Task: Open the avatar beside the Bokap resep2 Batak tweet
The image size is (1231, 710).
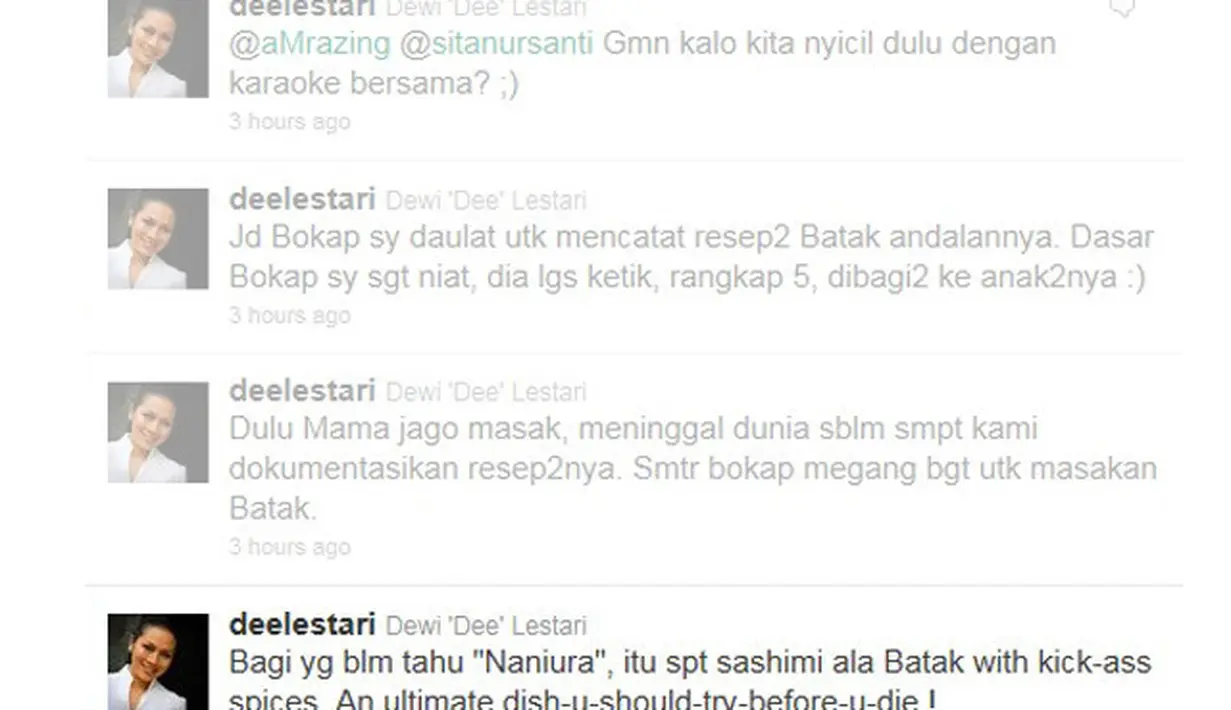Action: [158, 239]
